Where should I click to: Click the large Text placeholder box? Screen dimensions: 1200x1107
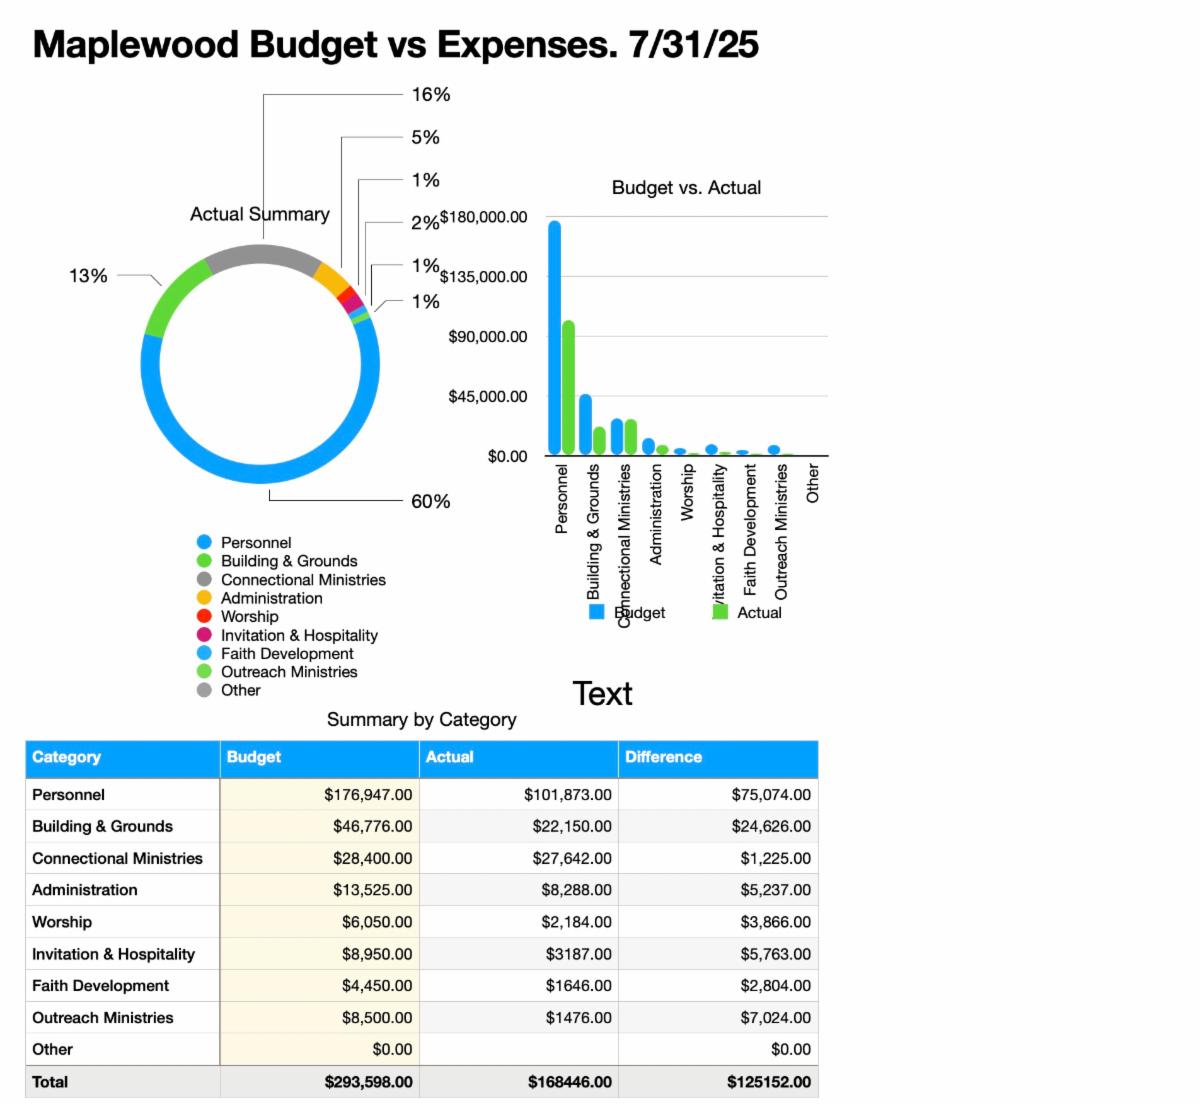point(602,693)
